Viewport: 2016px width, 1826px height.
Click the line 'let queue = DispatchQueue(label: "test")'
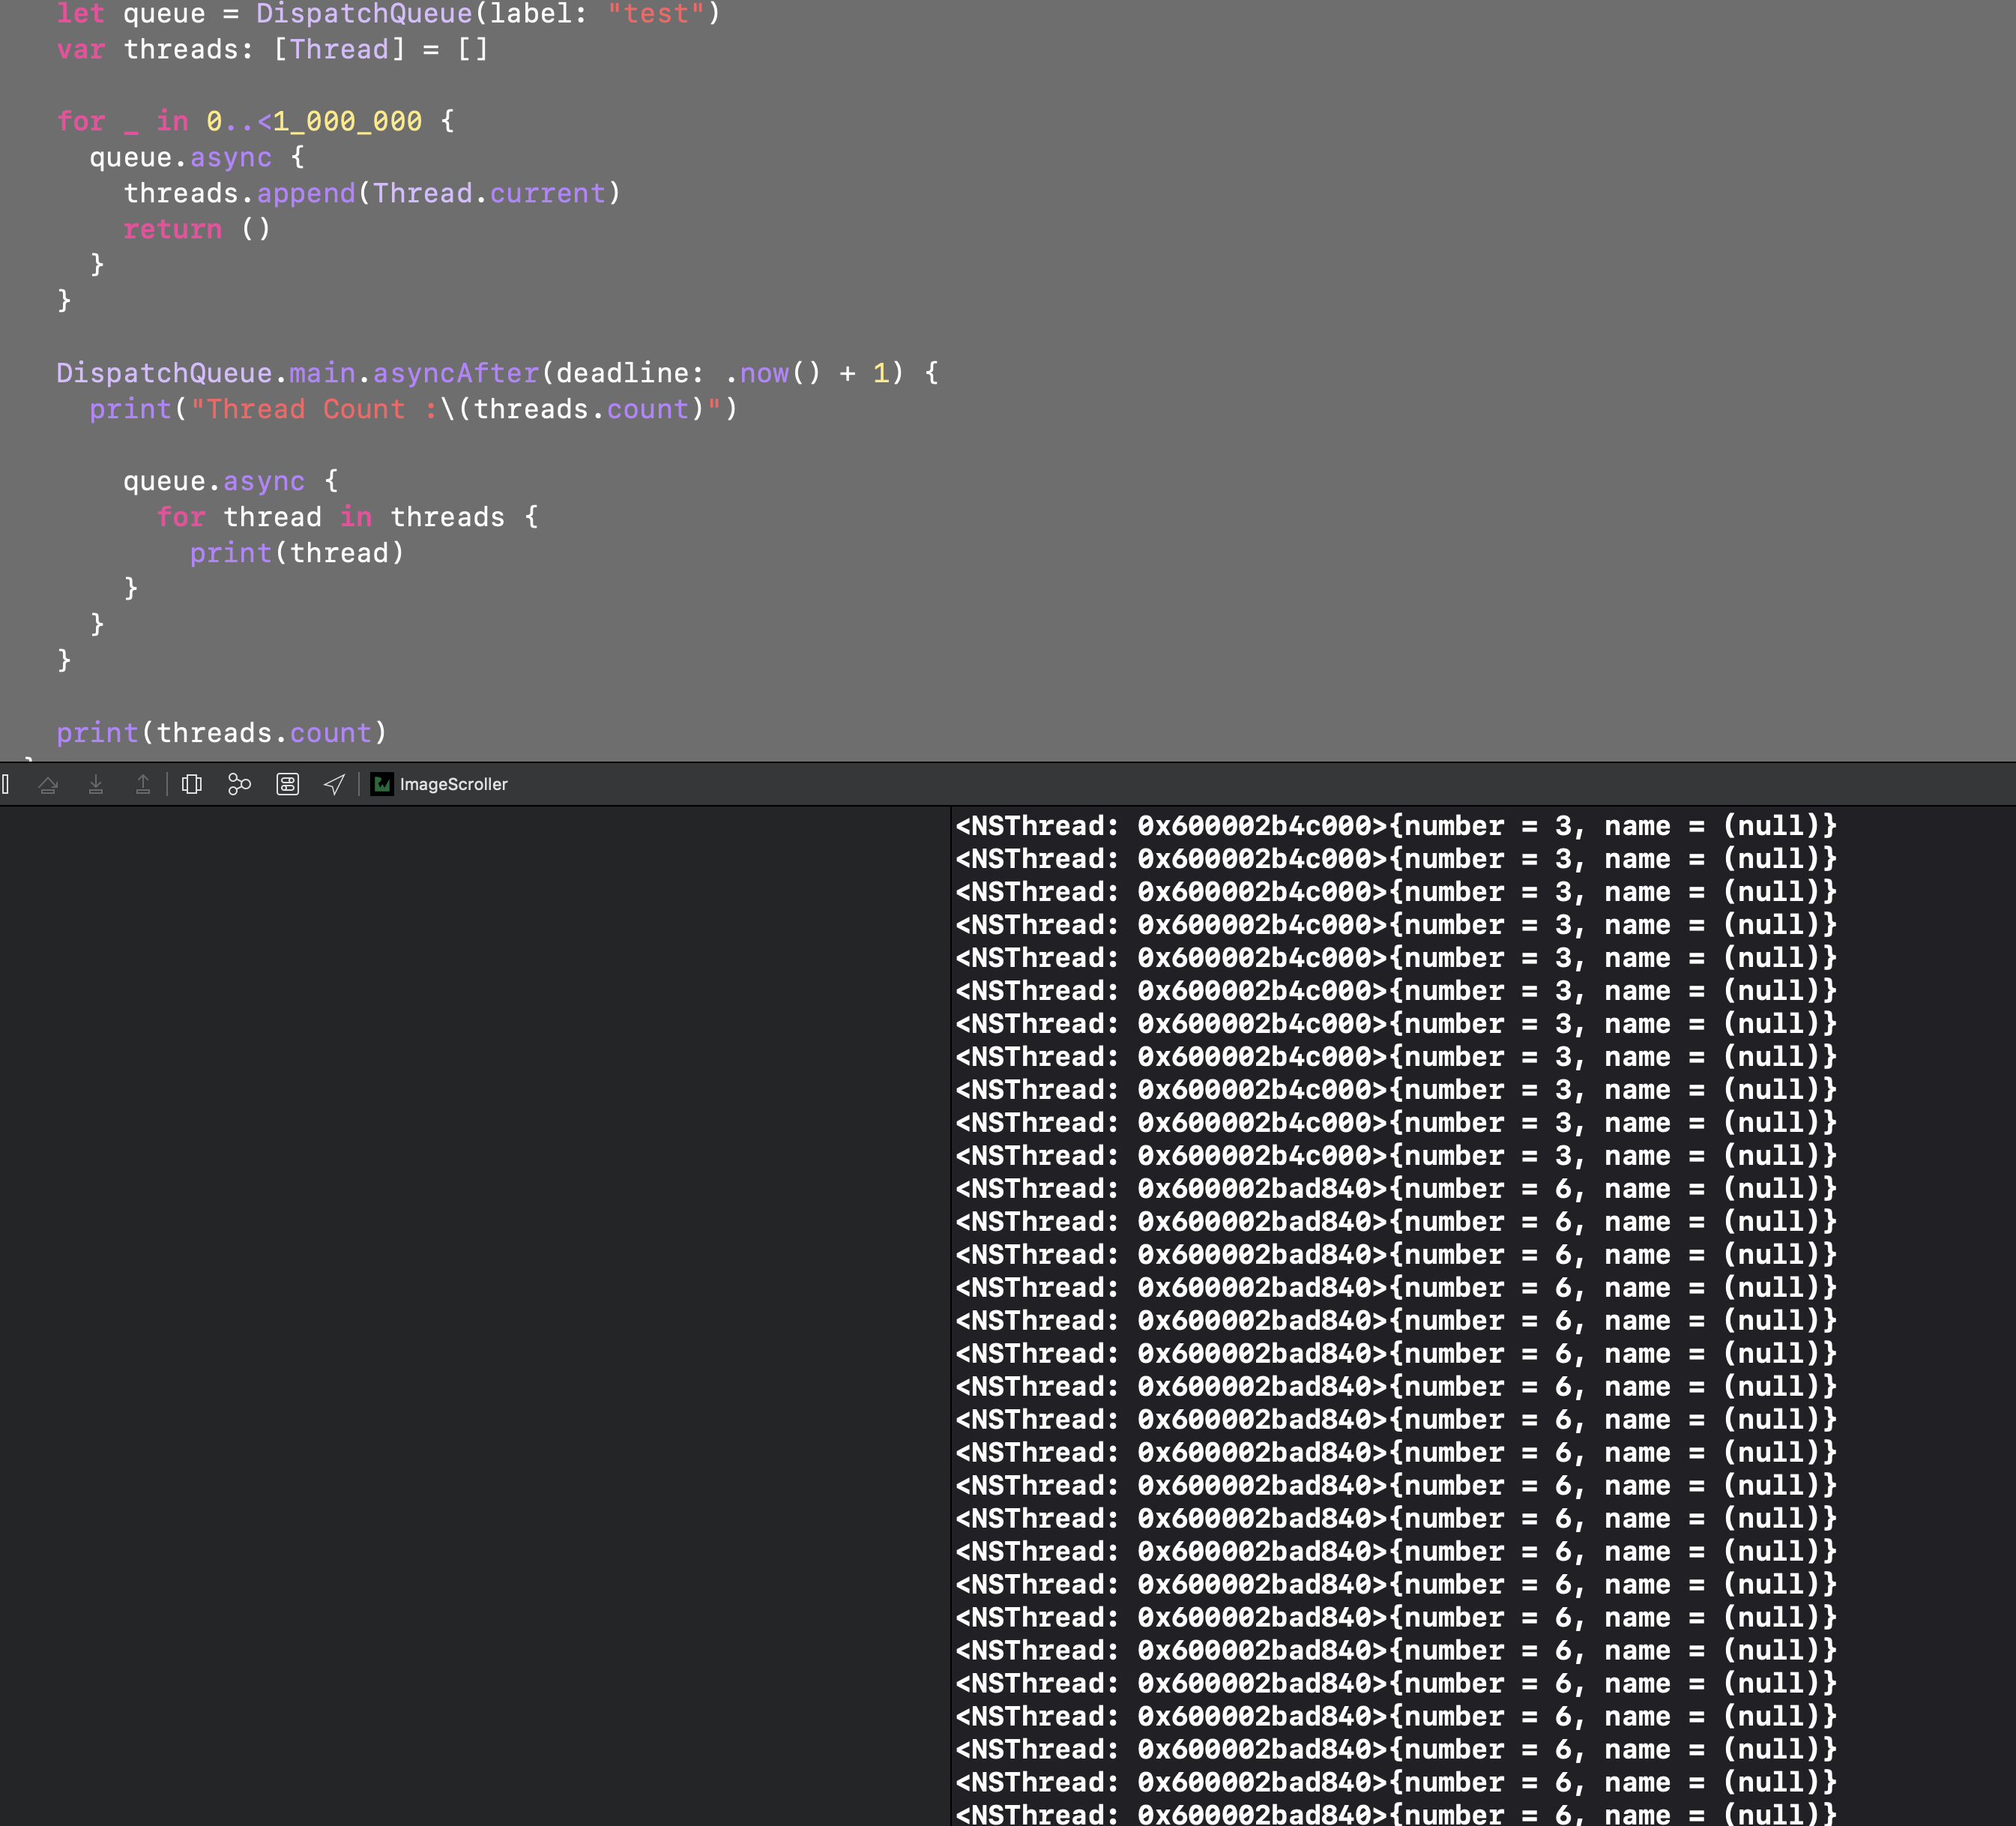[388, 14]
